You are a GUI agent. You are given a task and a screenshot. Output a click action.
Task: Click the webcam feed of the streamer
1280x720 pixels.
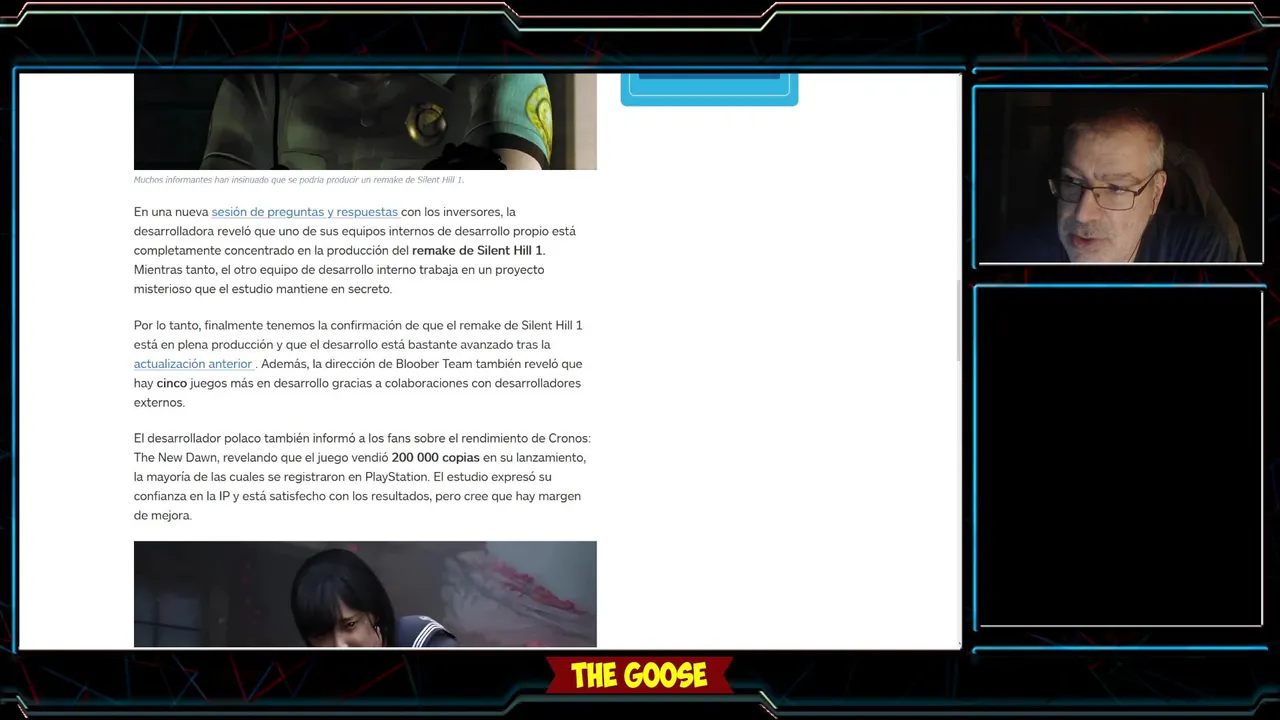pyautogui.click(x=1120, y=178)
